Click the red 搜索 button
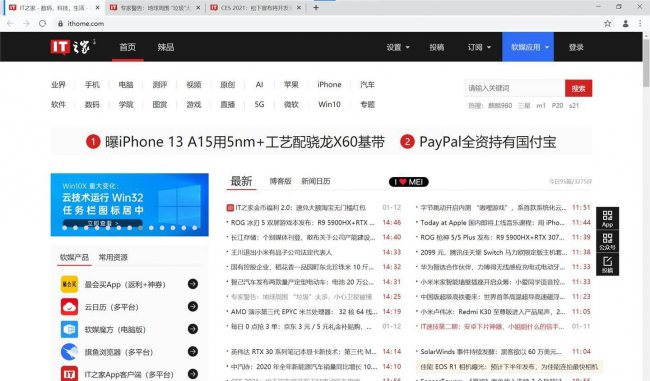The width and height of the screenshot is (650, 381). 578,88
